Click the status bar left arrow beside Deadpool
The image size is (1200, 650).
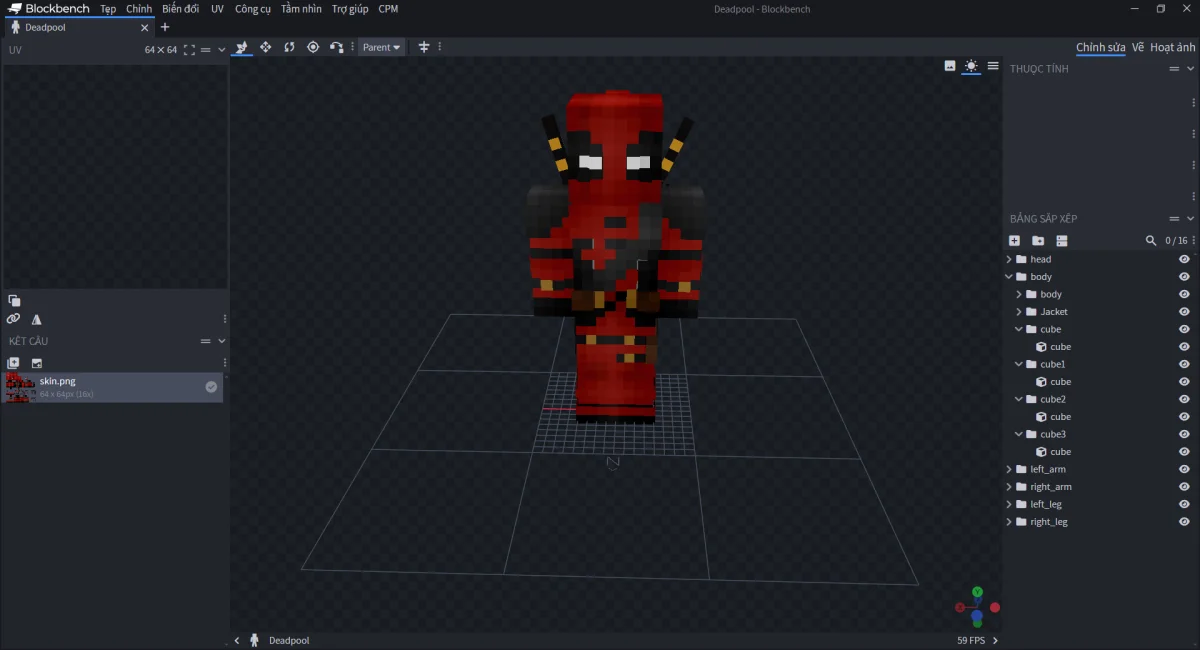(x=237, y=640)
